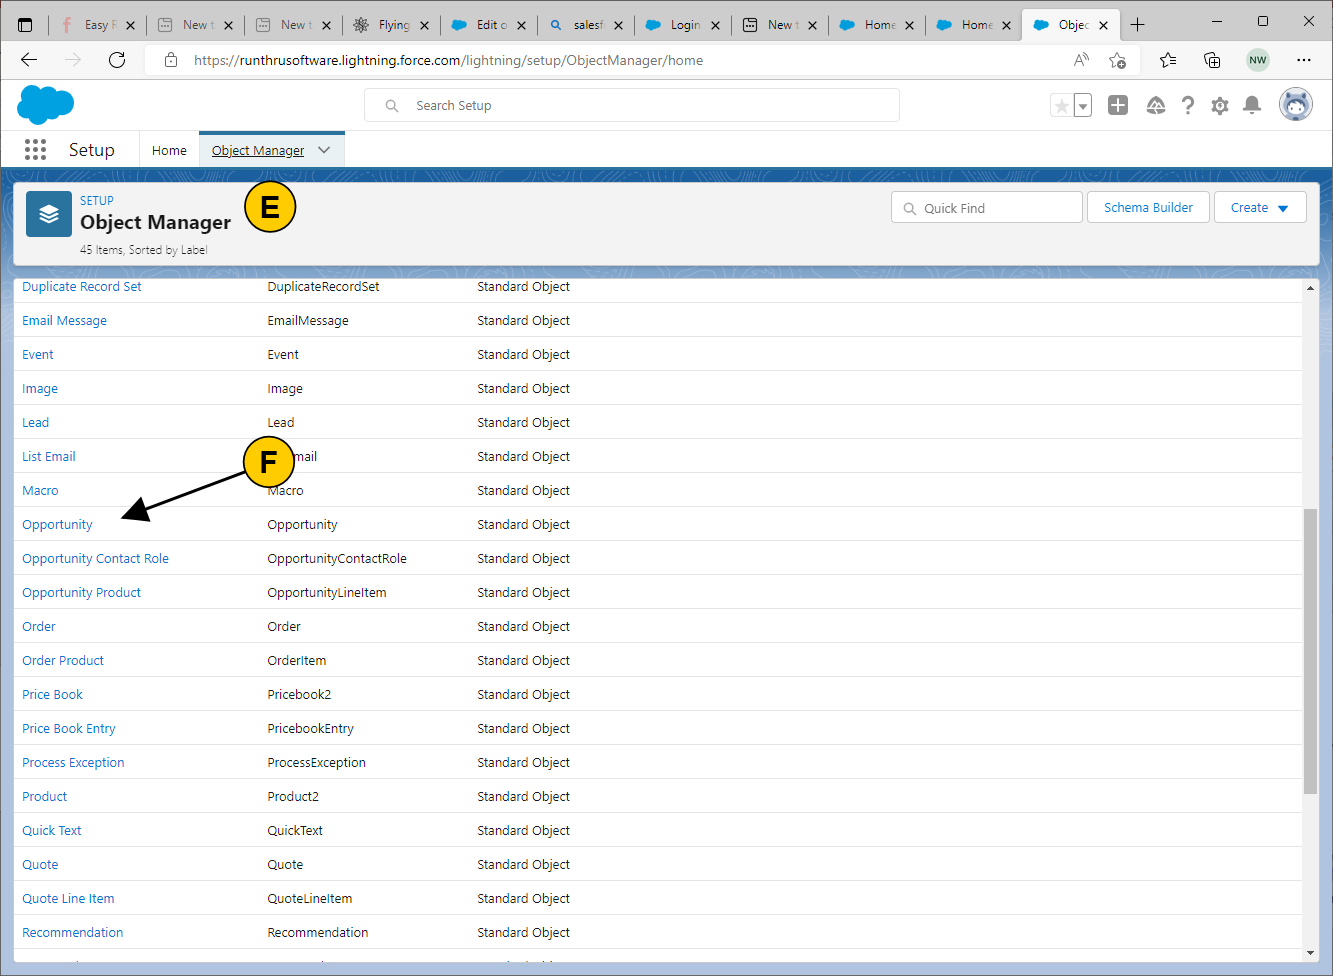
Task: Expand the Object Manager tab chevron
Action: click(324, 150)
